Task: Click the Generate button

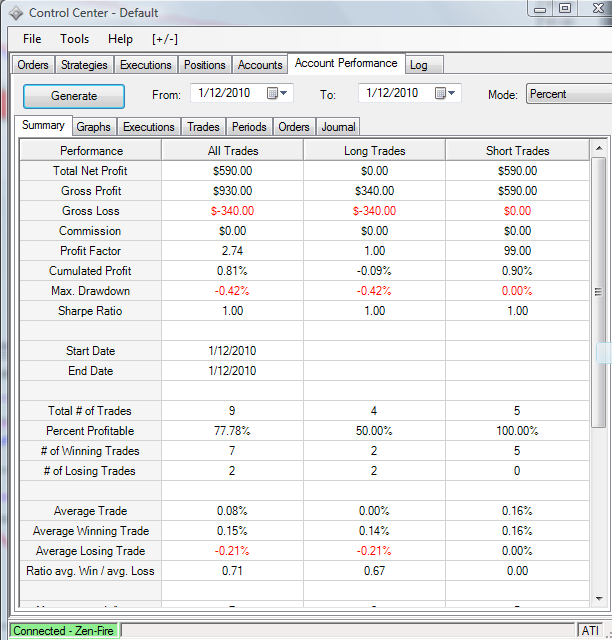Action: coord(74,96)
